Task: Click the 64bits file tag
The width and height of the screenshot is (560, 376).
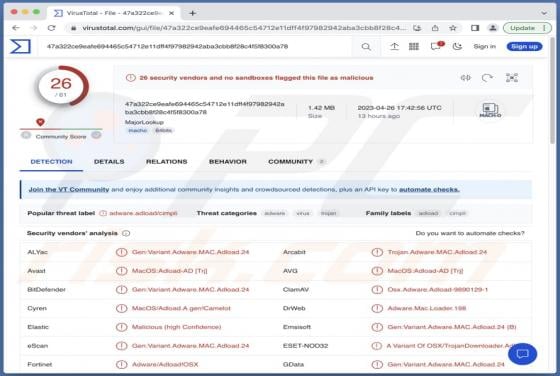Action: click(163, 130)
